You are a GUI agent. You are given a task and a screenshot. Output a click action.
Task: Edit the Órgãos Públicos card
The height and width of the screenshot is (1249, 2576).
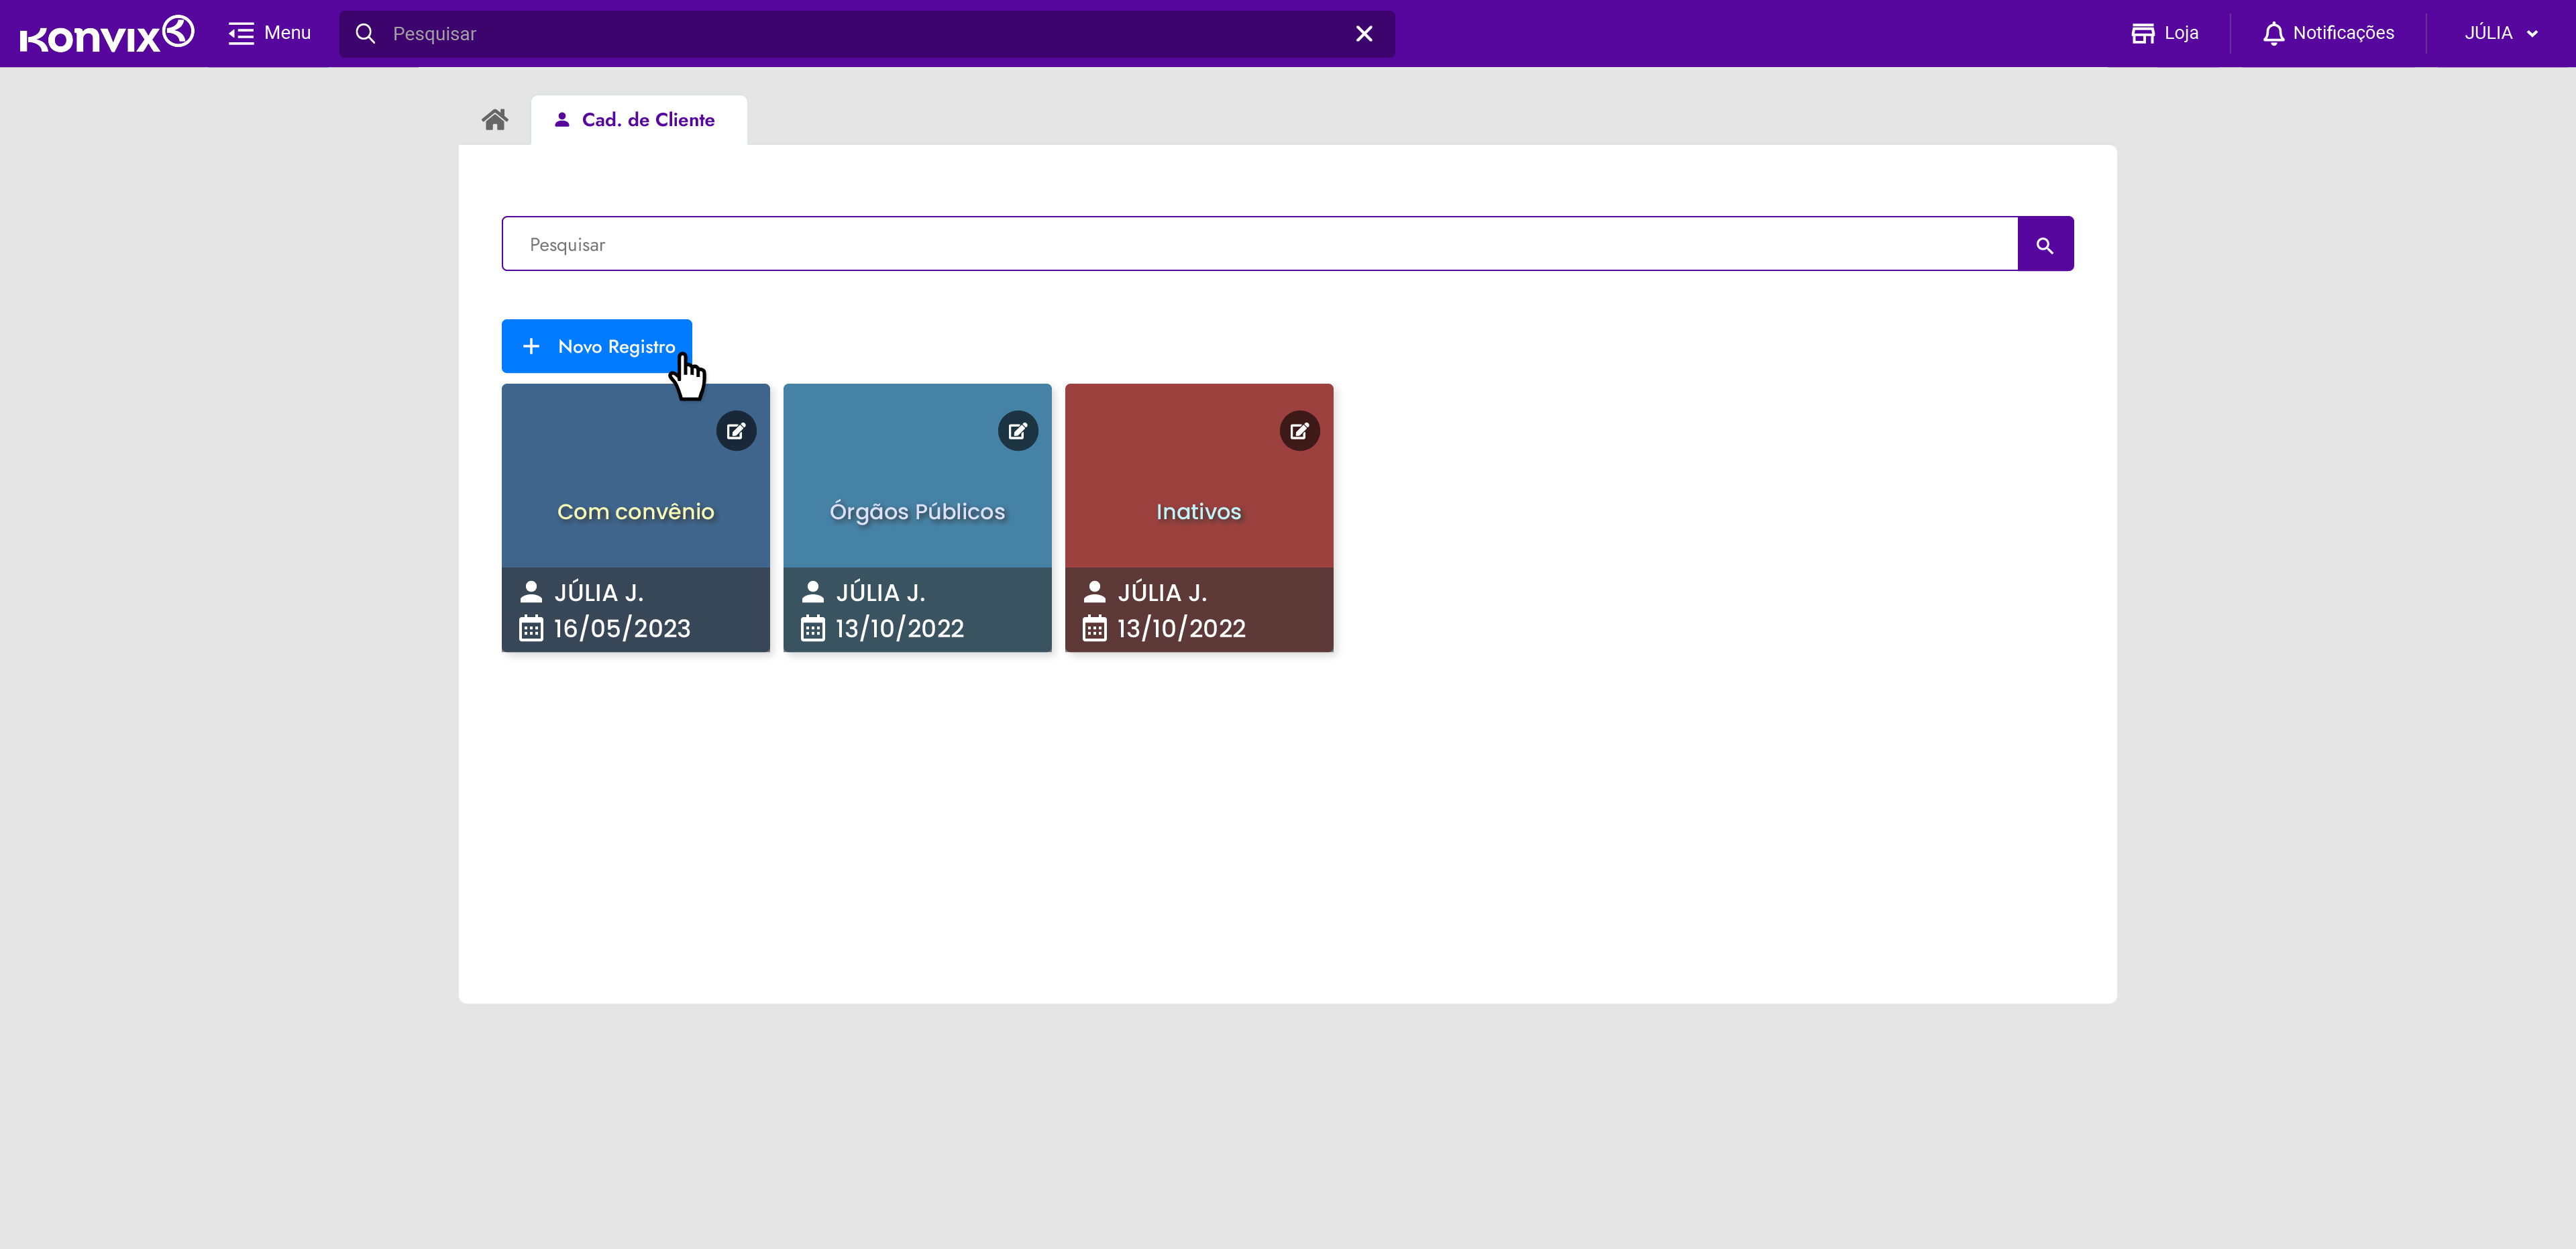1017,431
